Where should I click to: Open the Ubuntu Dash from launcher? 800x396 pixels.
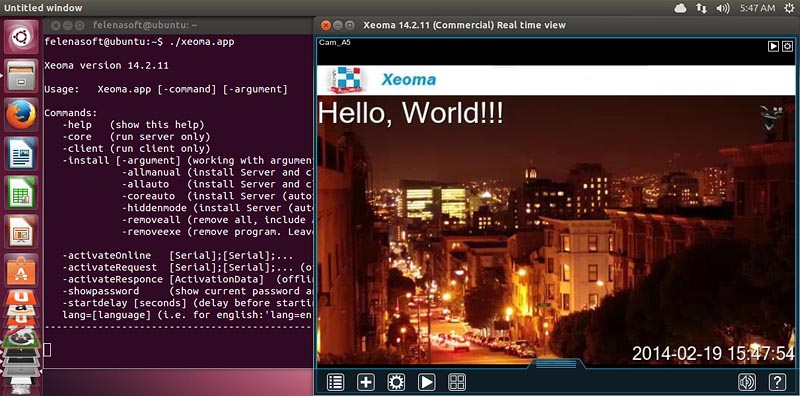(21, 37)
